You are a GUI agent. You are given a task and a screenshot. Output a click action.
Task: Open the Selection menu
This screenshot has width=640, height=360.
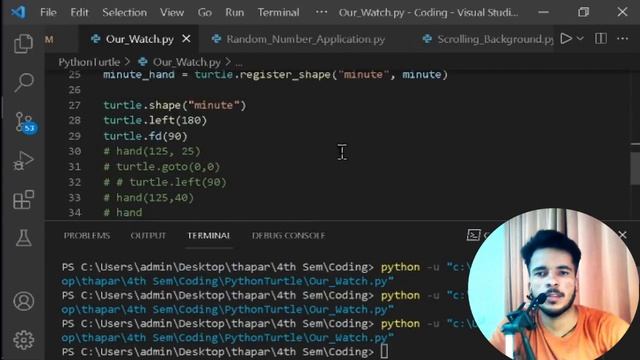click(x=124, y=12)
